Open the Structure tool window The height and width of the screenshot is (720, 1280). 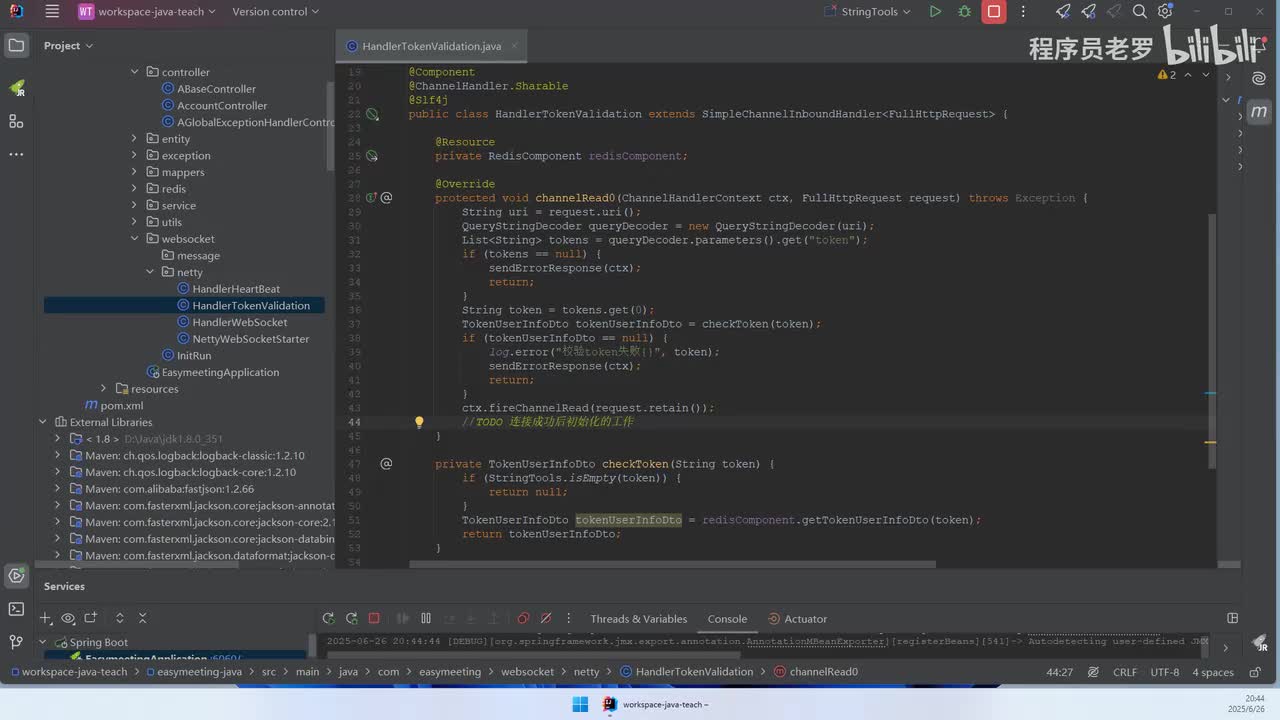[x=16, y=121]
